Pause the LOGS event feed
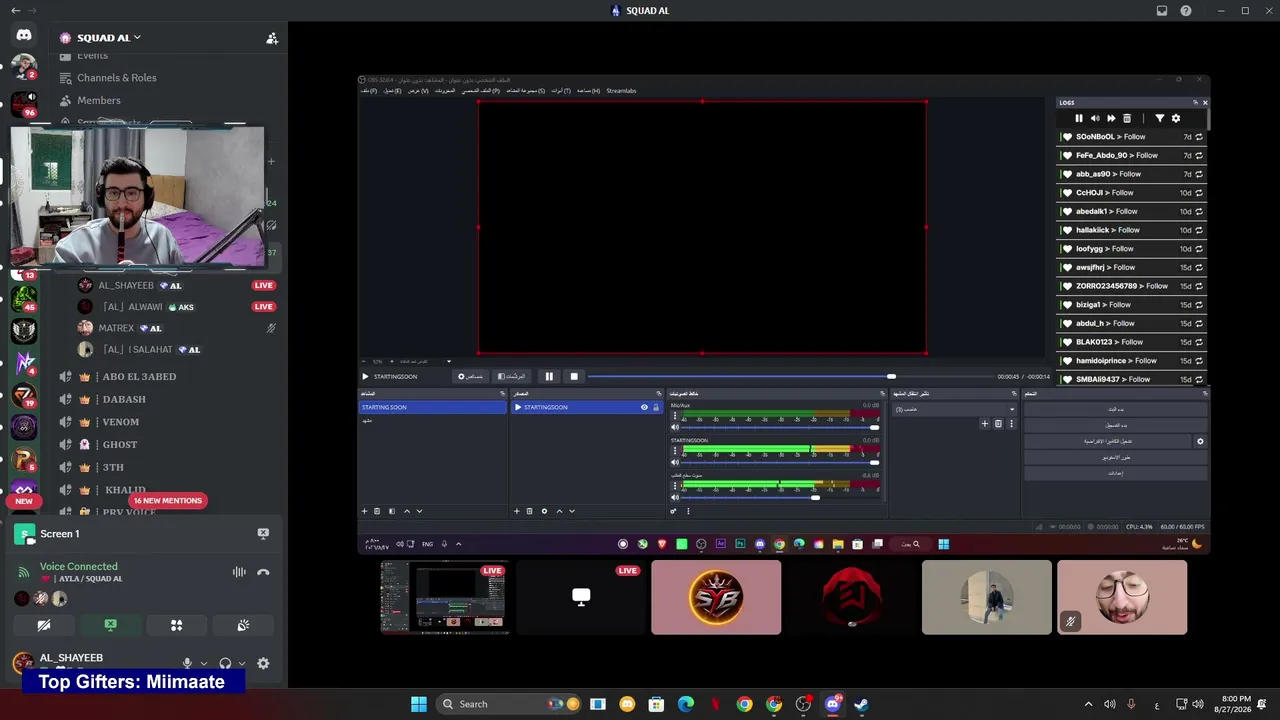The height and width of the screenshot is (720, 1280). tap(1079, 118)
